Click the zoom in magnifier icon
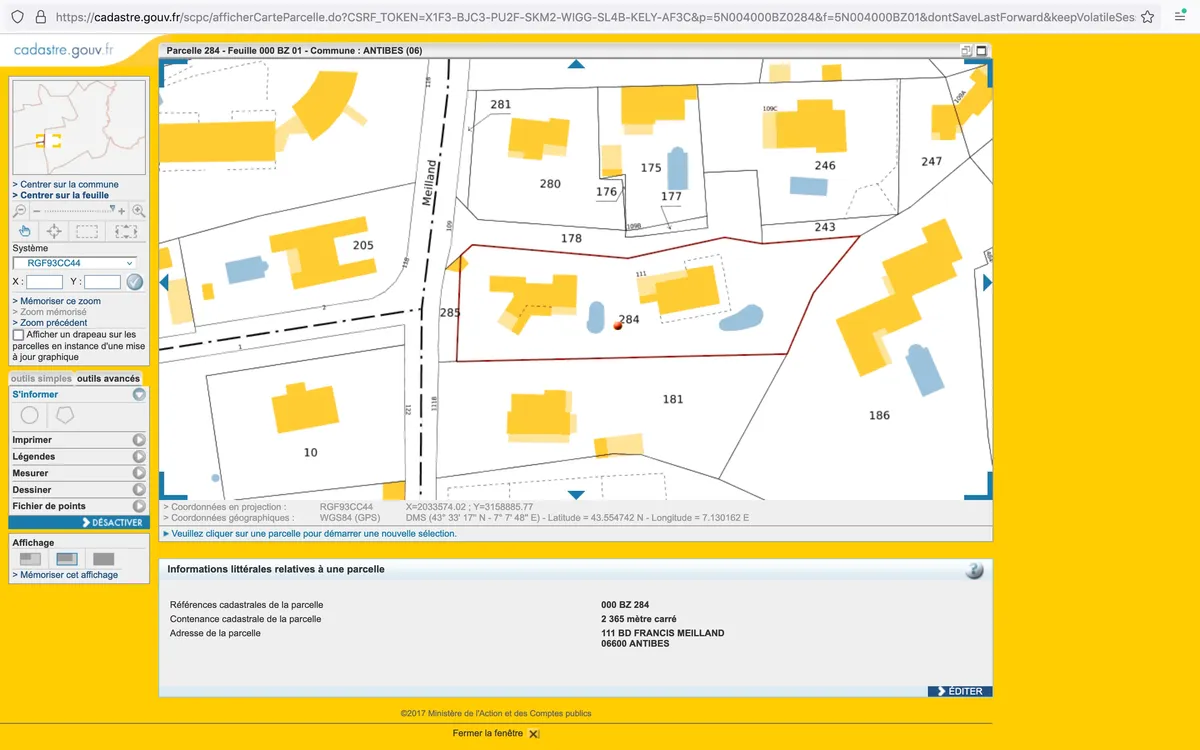1200x750 pixels. coord(138,211)
